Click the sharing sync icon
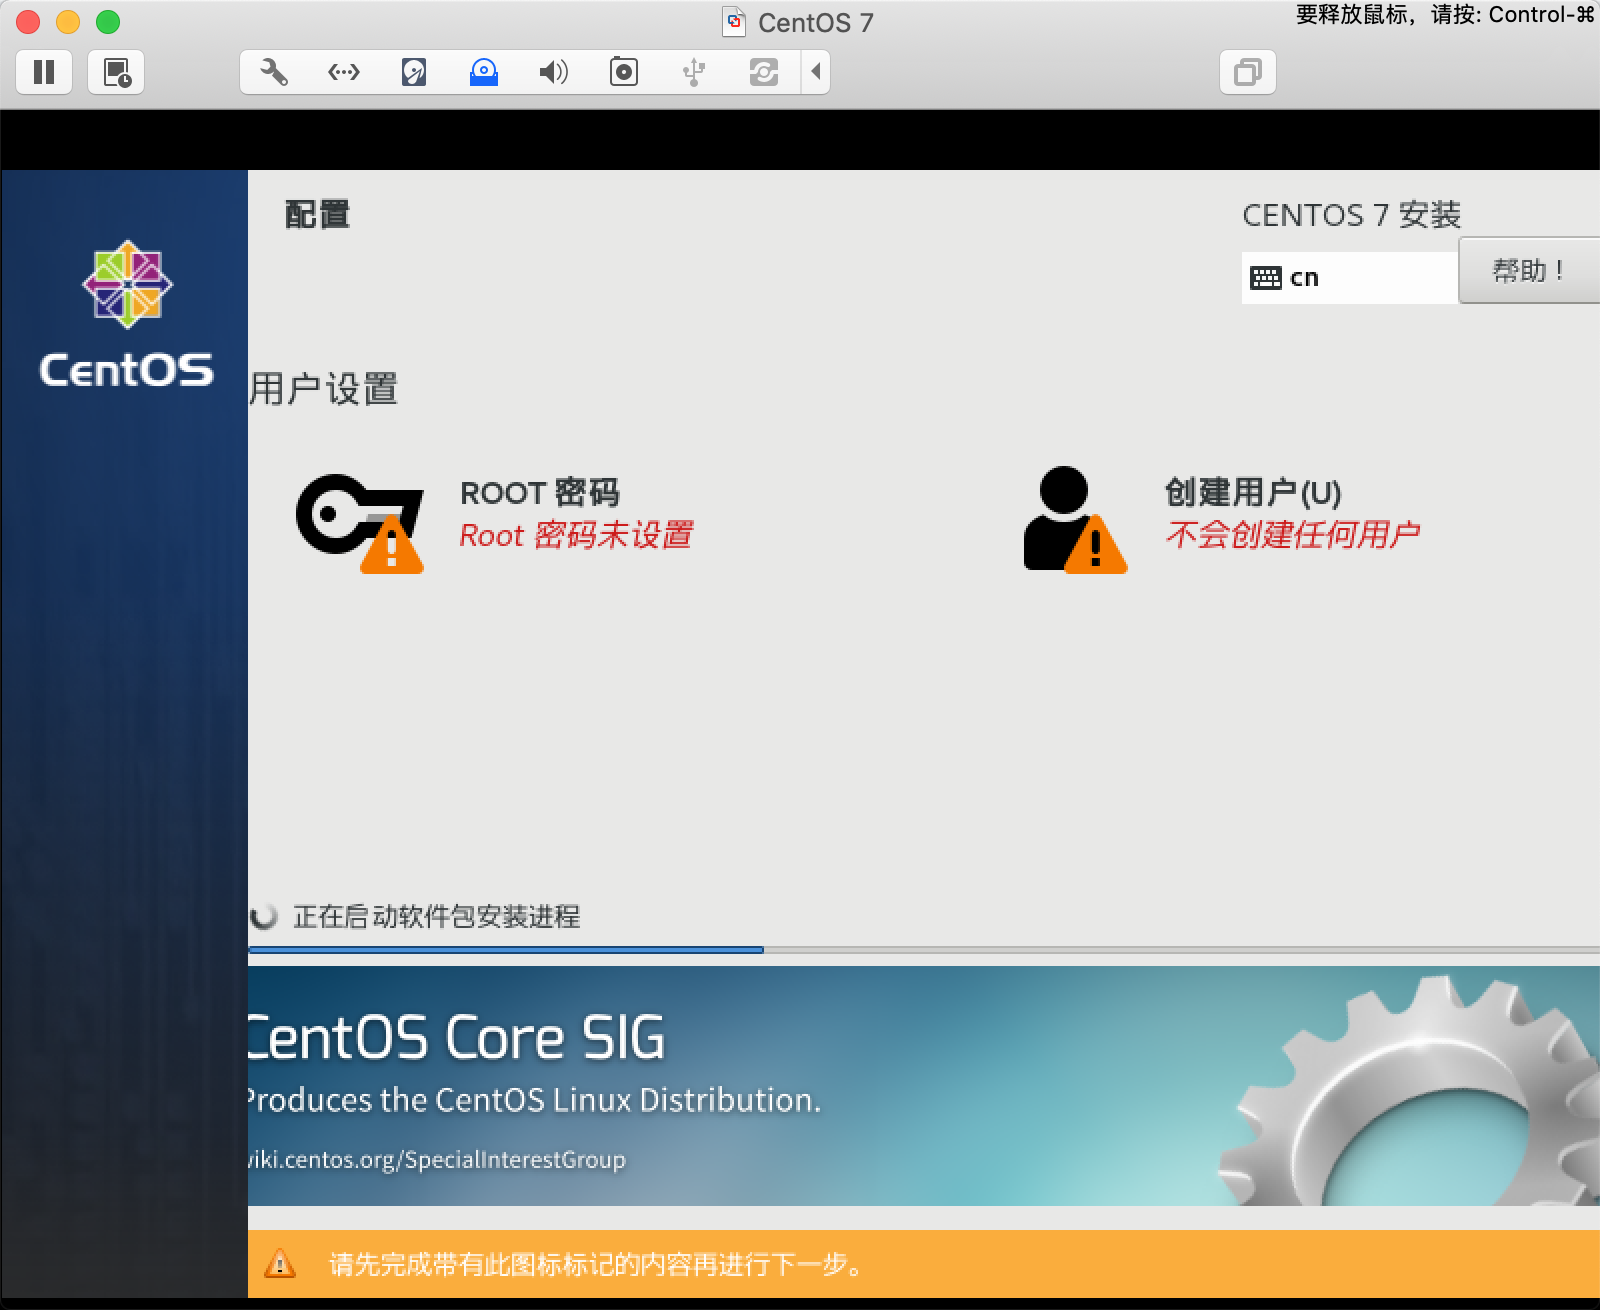This screenshot has height=1310, width=1600. click(x=764, y=72)
